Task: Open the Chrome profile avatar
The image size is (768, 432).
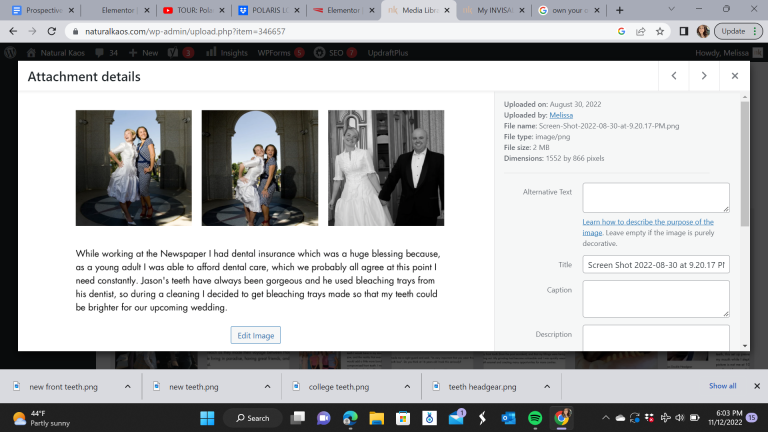Action: click(703, 31)
